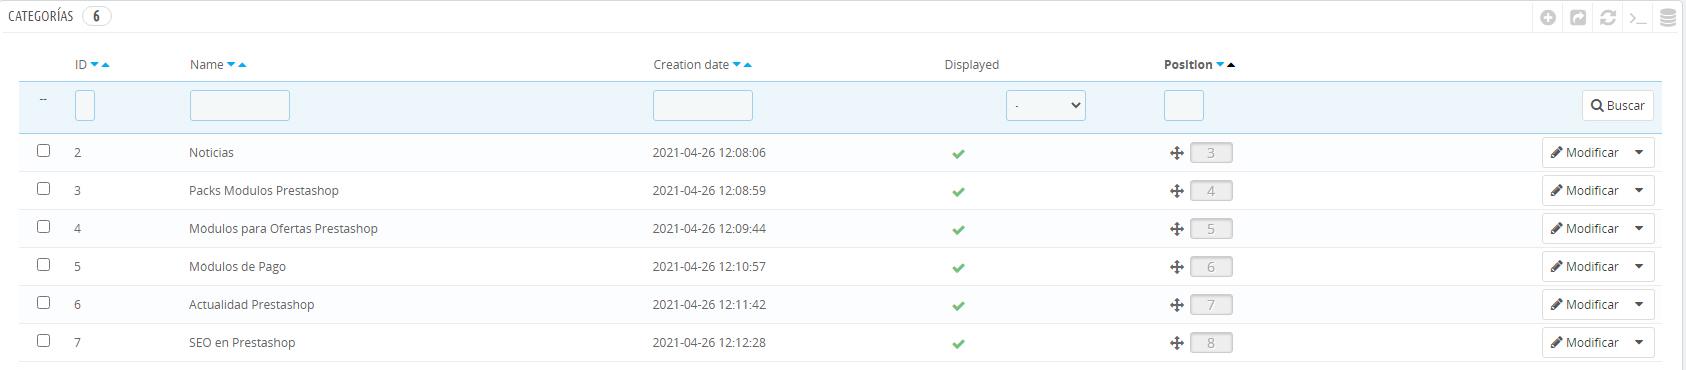Open the Displayed filter dropdown
Screen dimensions: 1686x370
coord(1045,105)
